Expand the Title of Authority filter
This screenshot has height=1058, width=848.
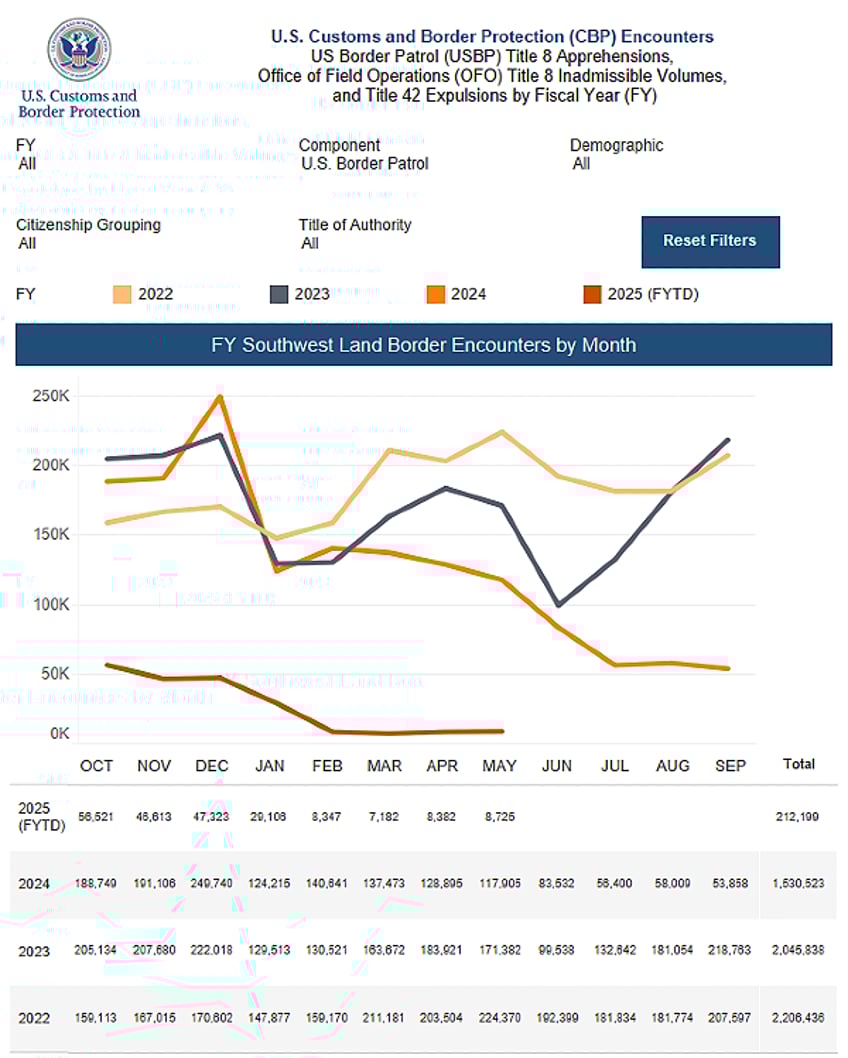[x=355, y=233]
